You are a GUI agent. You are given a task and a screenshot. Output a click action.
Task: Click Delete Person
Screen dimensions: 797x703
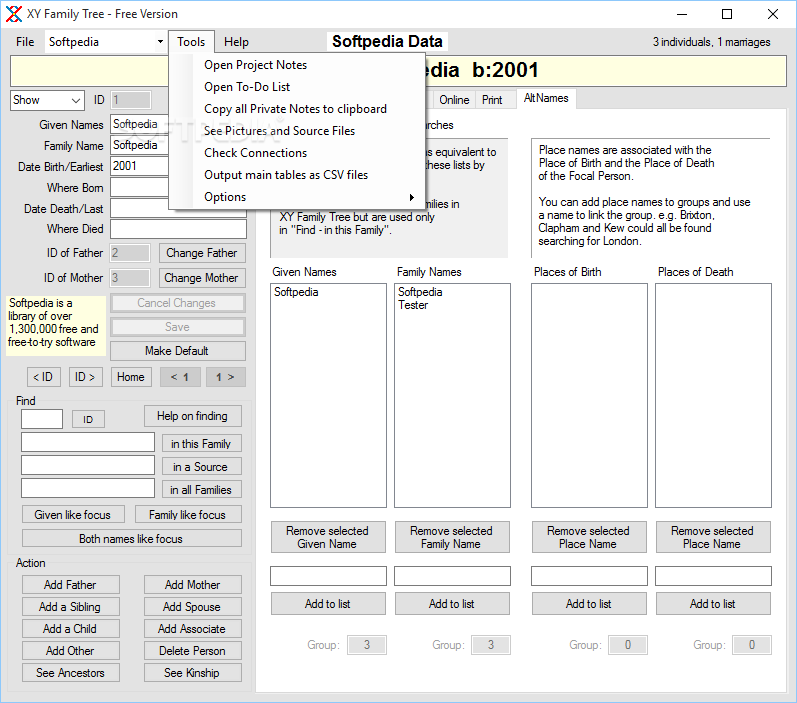193,650
